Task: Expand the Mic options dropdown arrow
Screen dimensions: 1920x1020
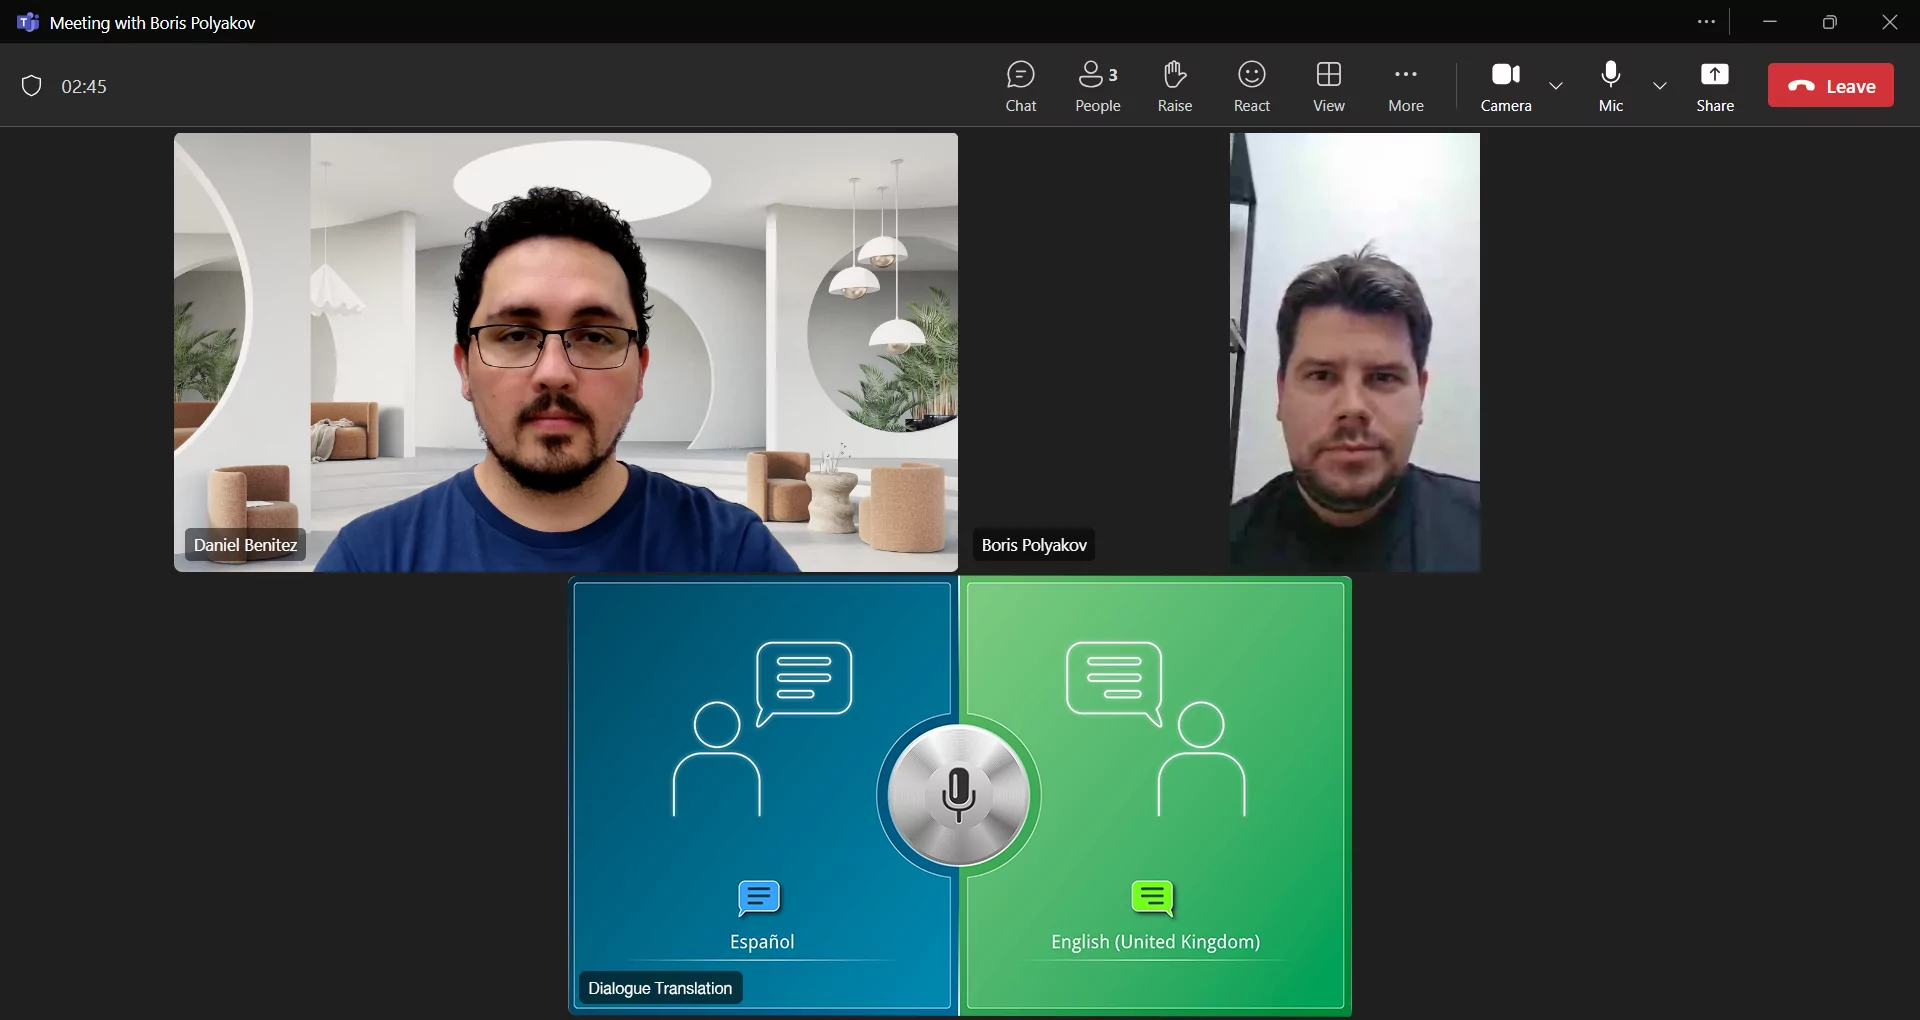Action: [1660, 87]
